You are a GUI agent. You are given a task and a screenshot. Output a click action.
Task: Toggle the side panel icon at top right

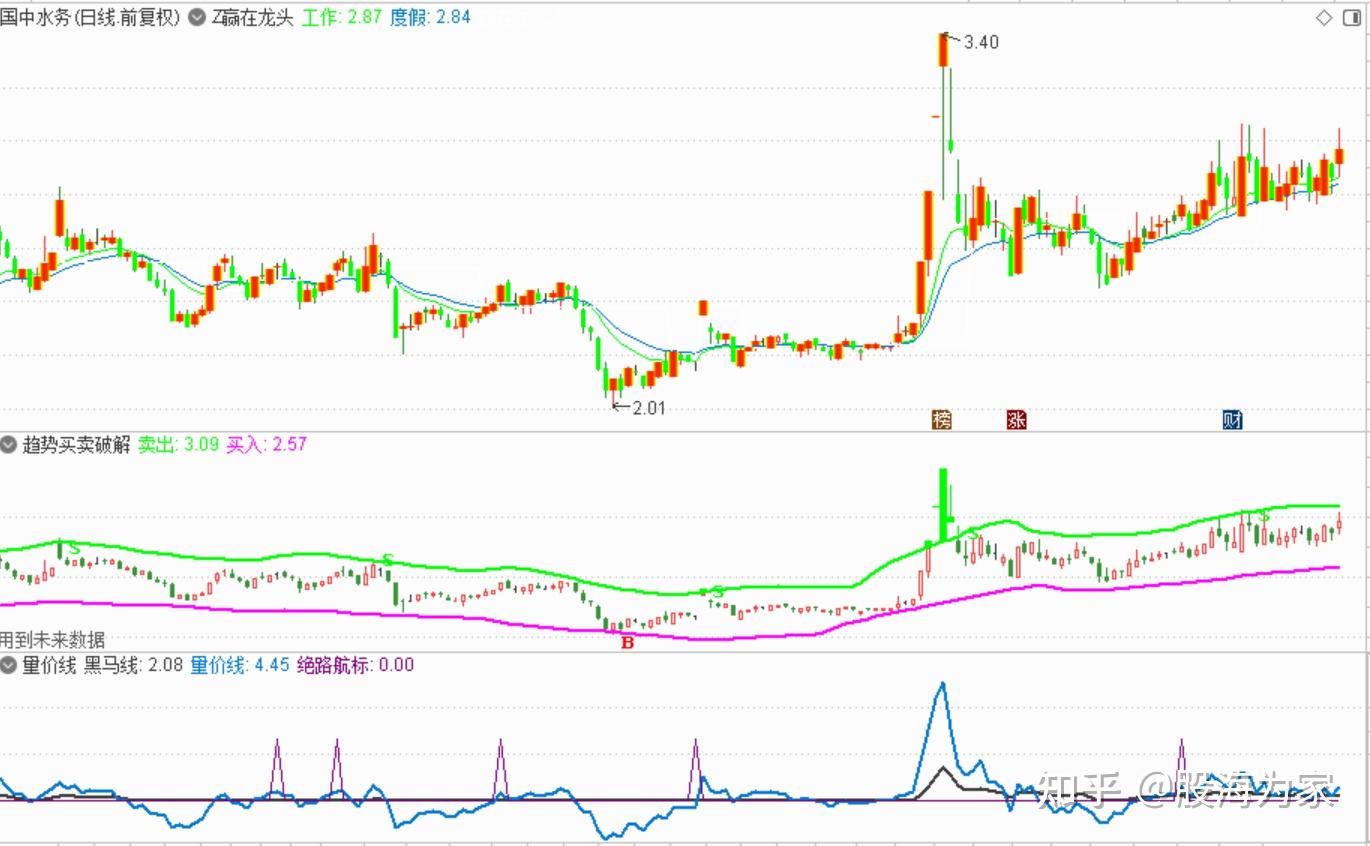[x=1351, y=17]
